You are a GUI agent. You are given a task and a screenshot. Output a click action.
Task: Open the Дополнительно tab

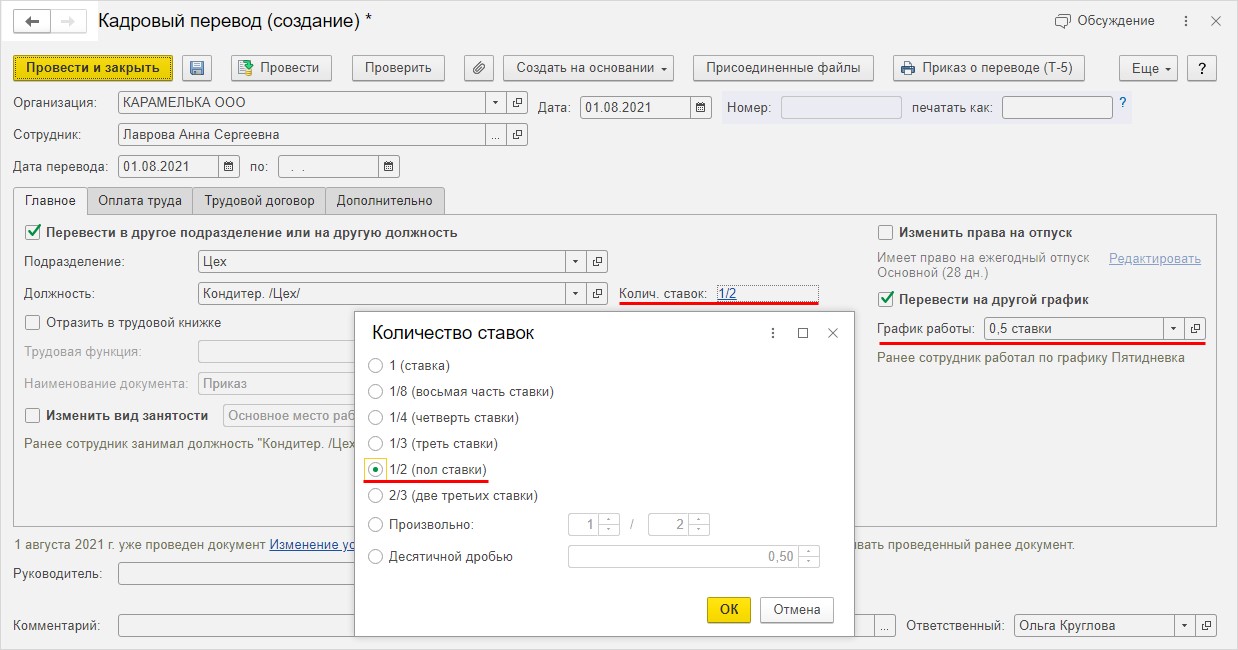coord(385,201)
